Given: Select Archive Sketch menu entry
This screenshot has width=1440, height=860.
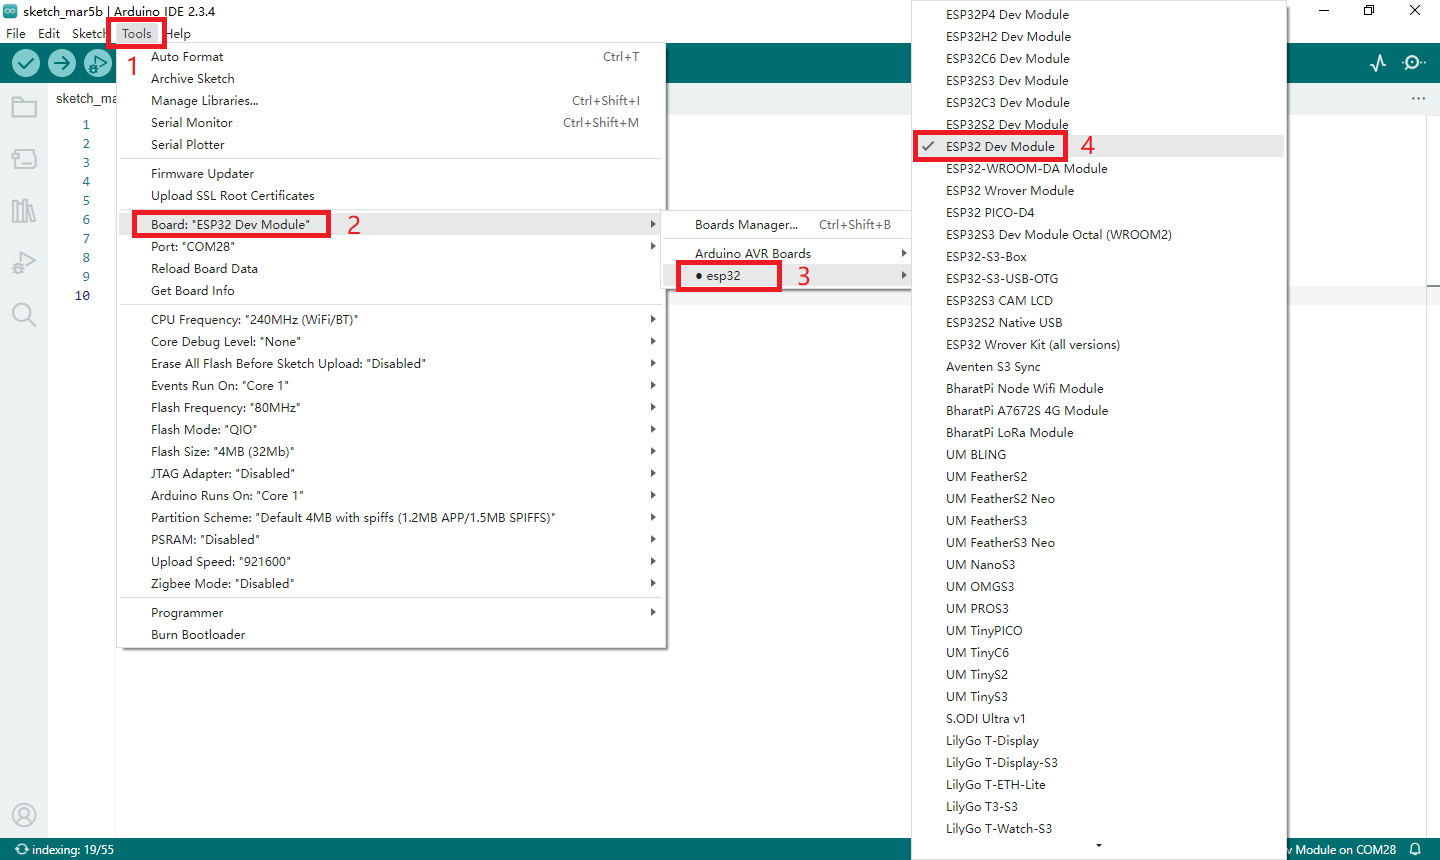Looking at the screenshot, I should point(392,79).
